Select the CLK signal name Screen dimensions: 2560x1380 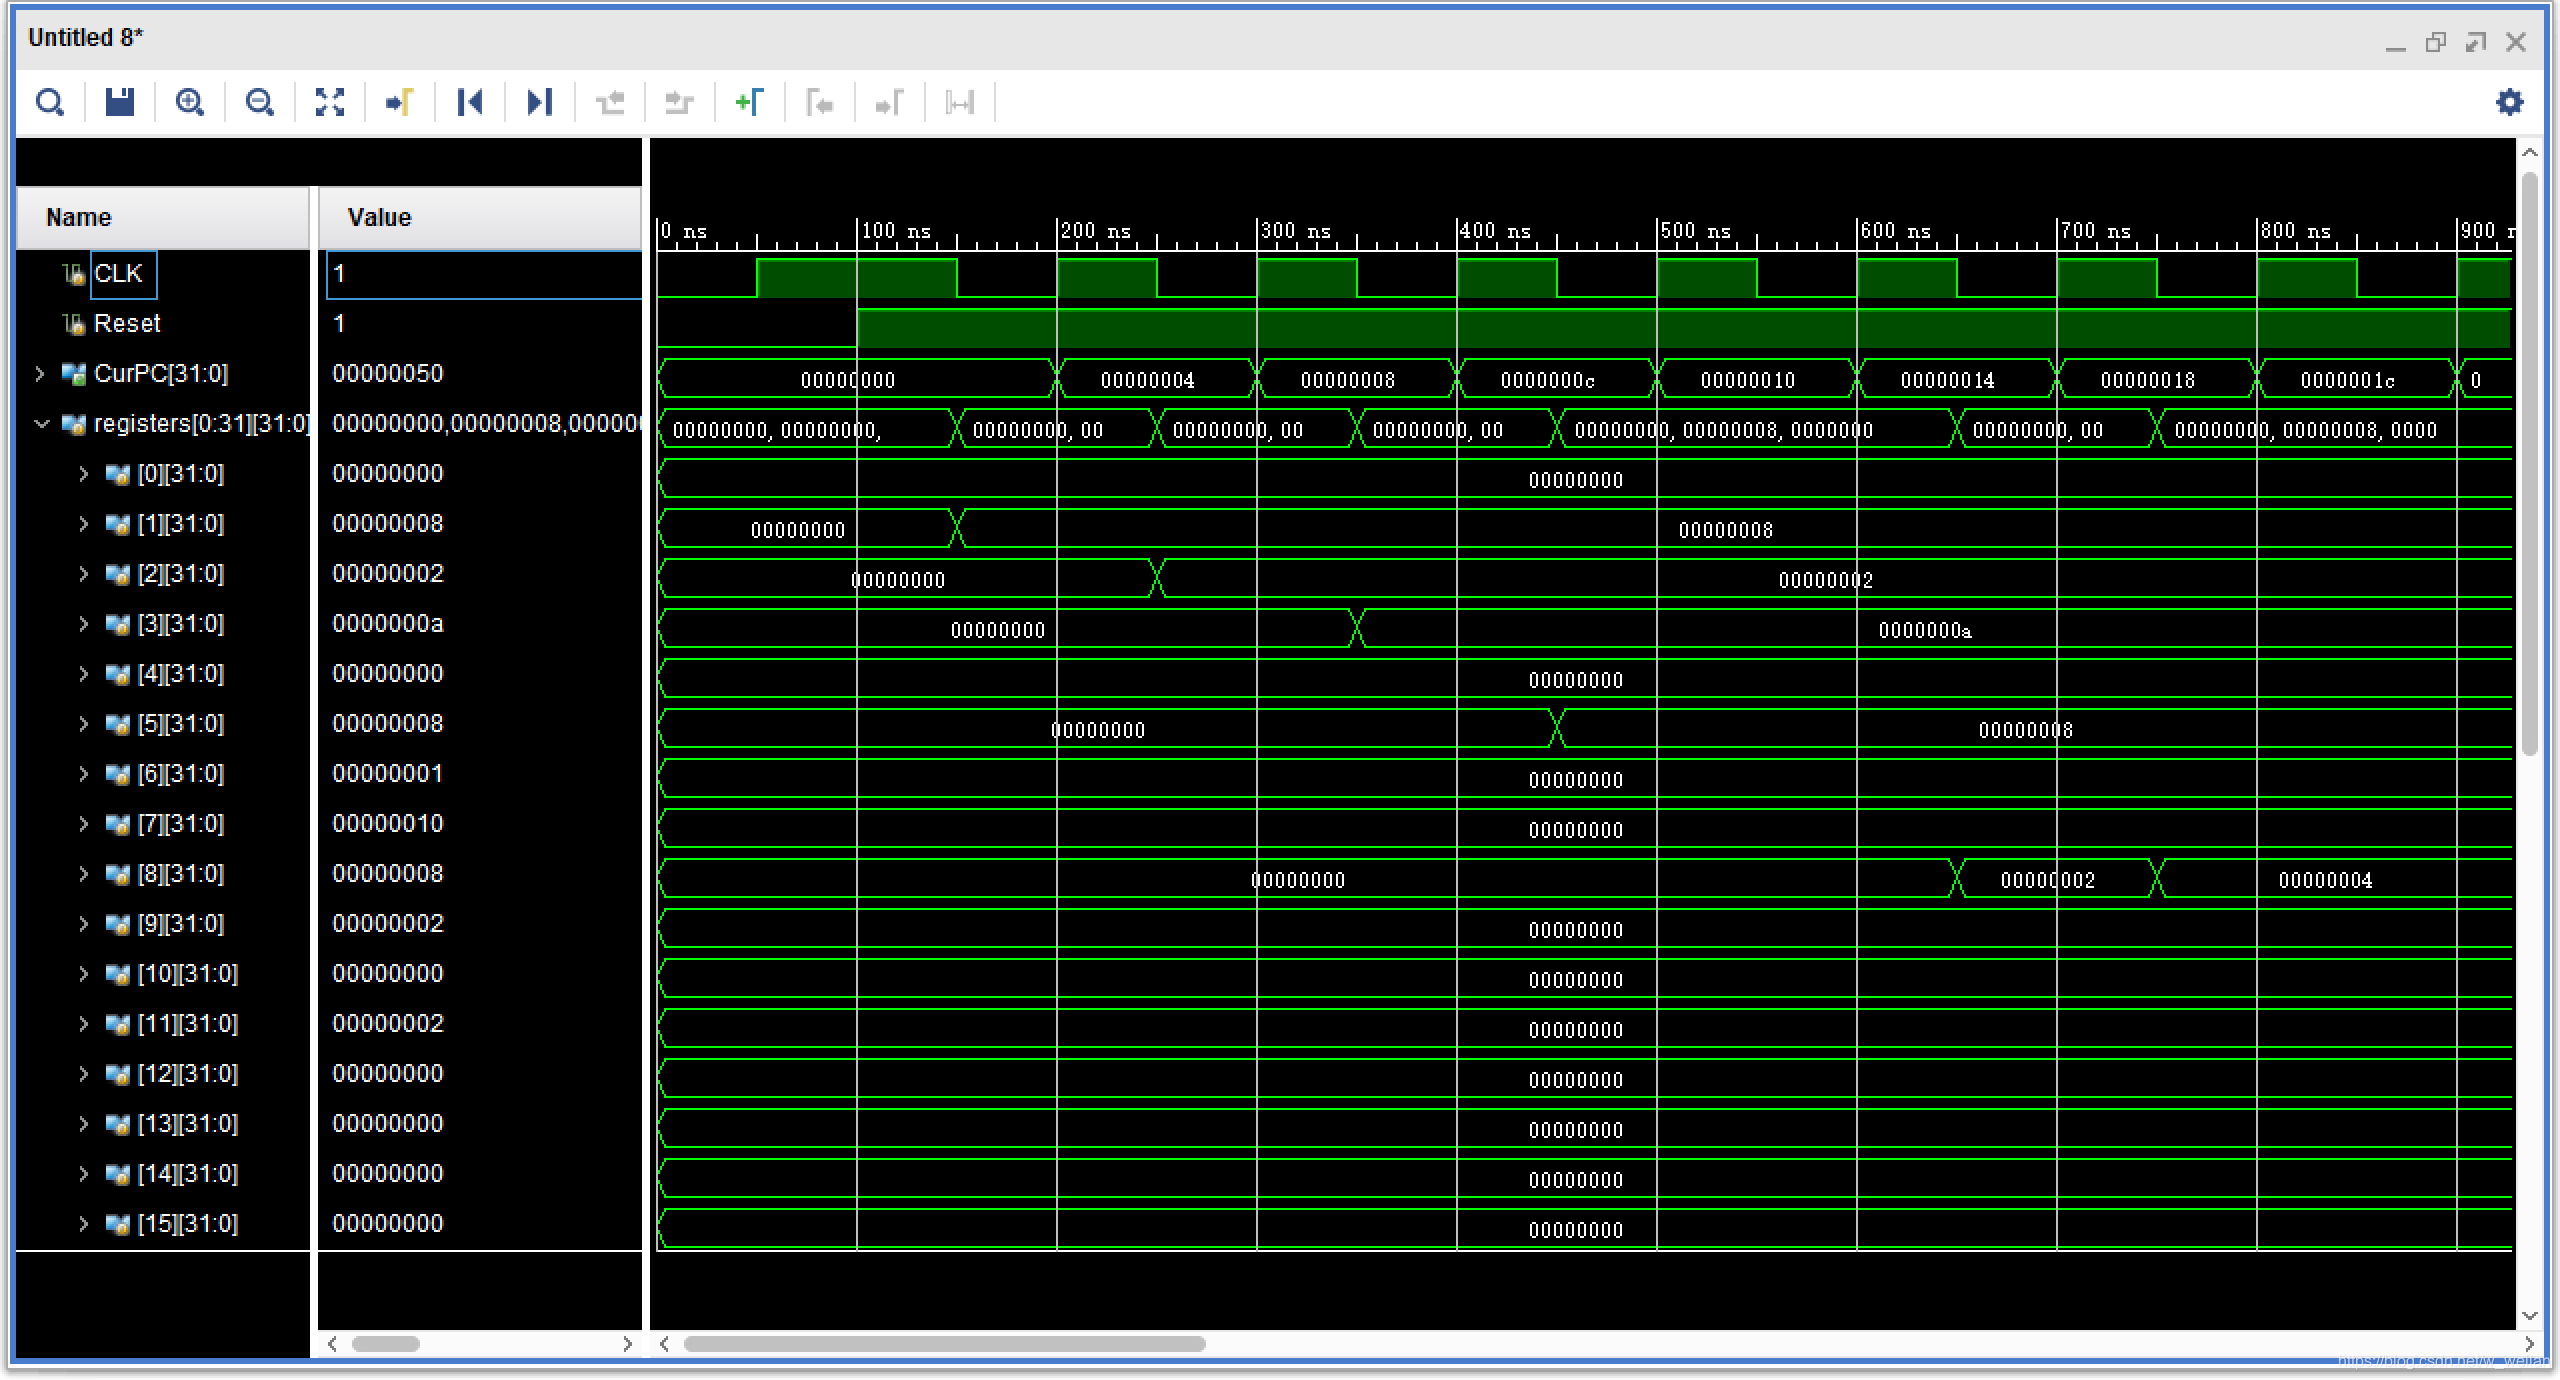pyautogui.click(x=118, y=274)
